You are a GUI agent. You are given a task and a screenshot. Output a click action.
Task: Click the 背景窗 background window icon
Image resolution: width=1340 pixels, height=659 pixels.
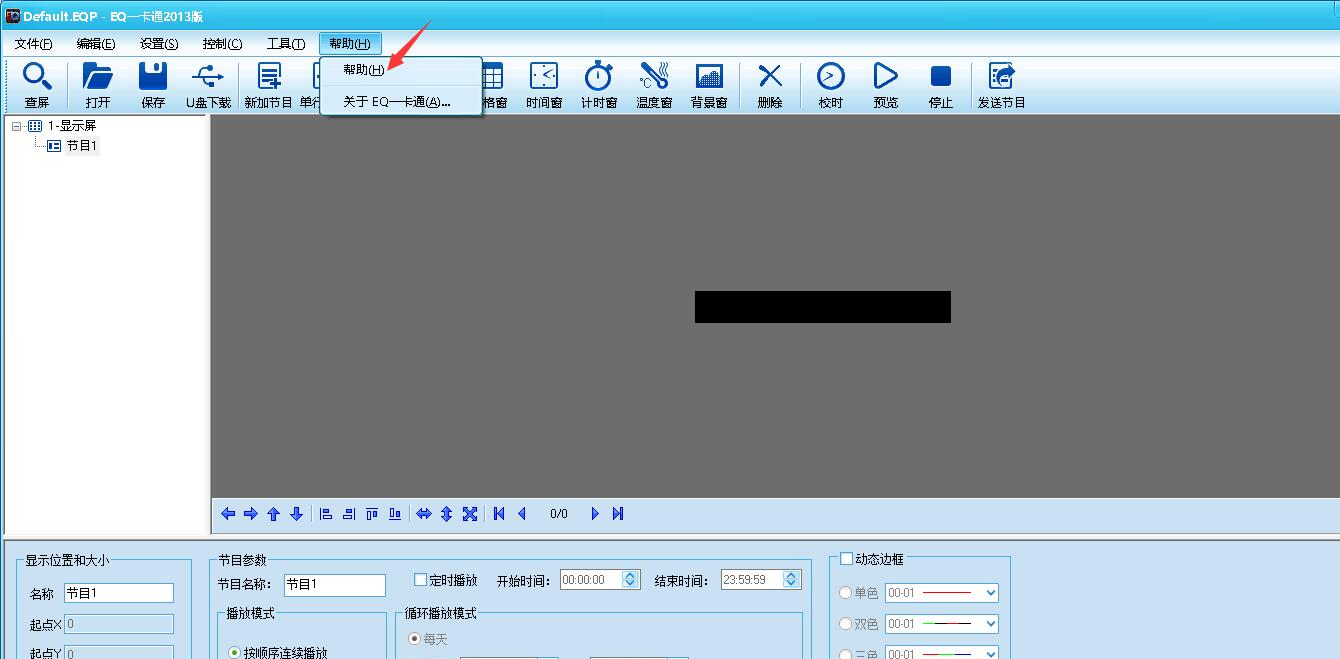(709, 85)
